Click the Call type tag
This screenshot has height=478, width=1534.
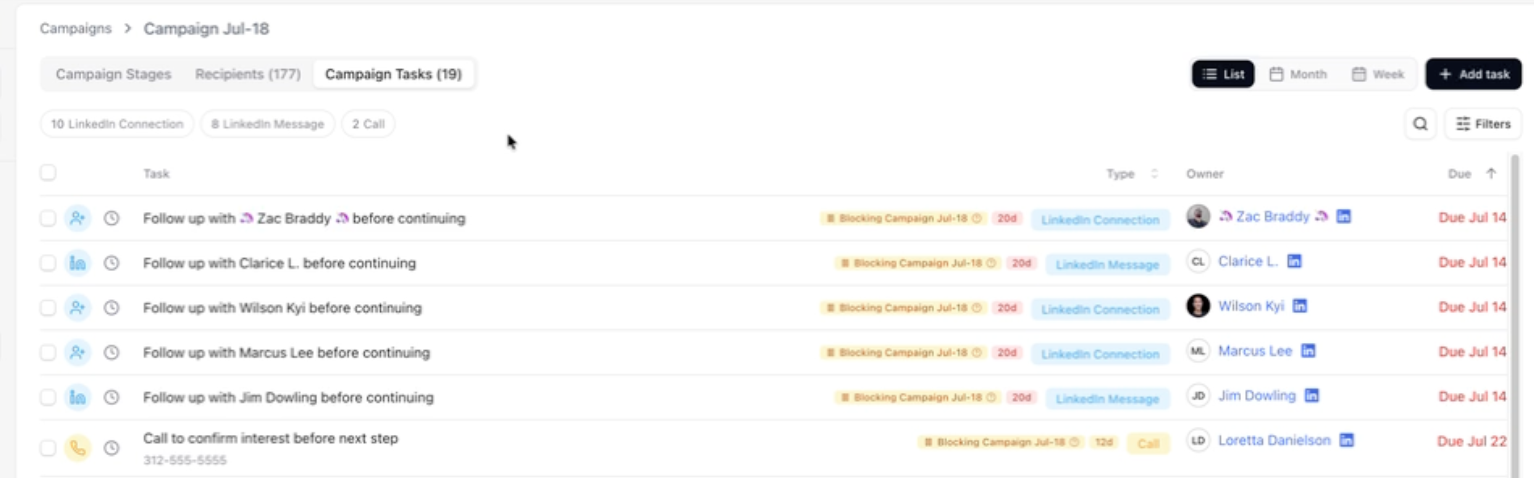pyautogui.click(x=1148, y=443)
